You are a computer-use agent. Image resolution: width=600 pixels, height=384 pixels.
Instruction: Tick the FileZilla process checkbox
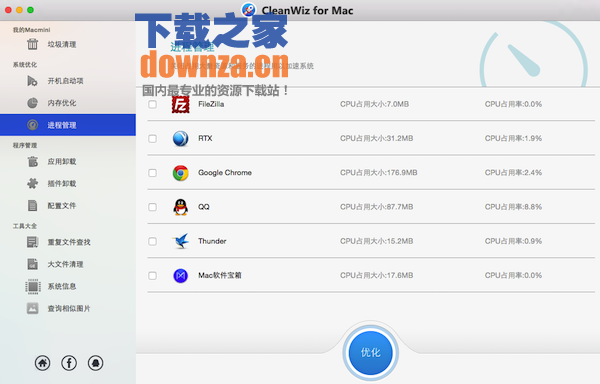click(x=152, y=104)
